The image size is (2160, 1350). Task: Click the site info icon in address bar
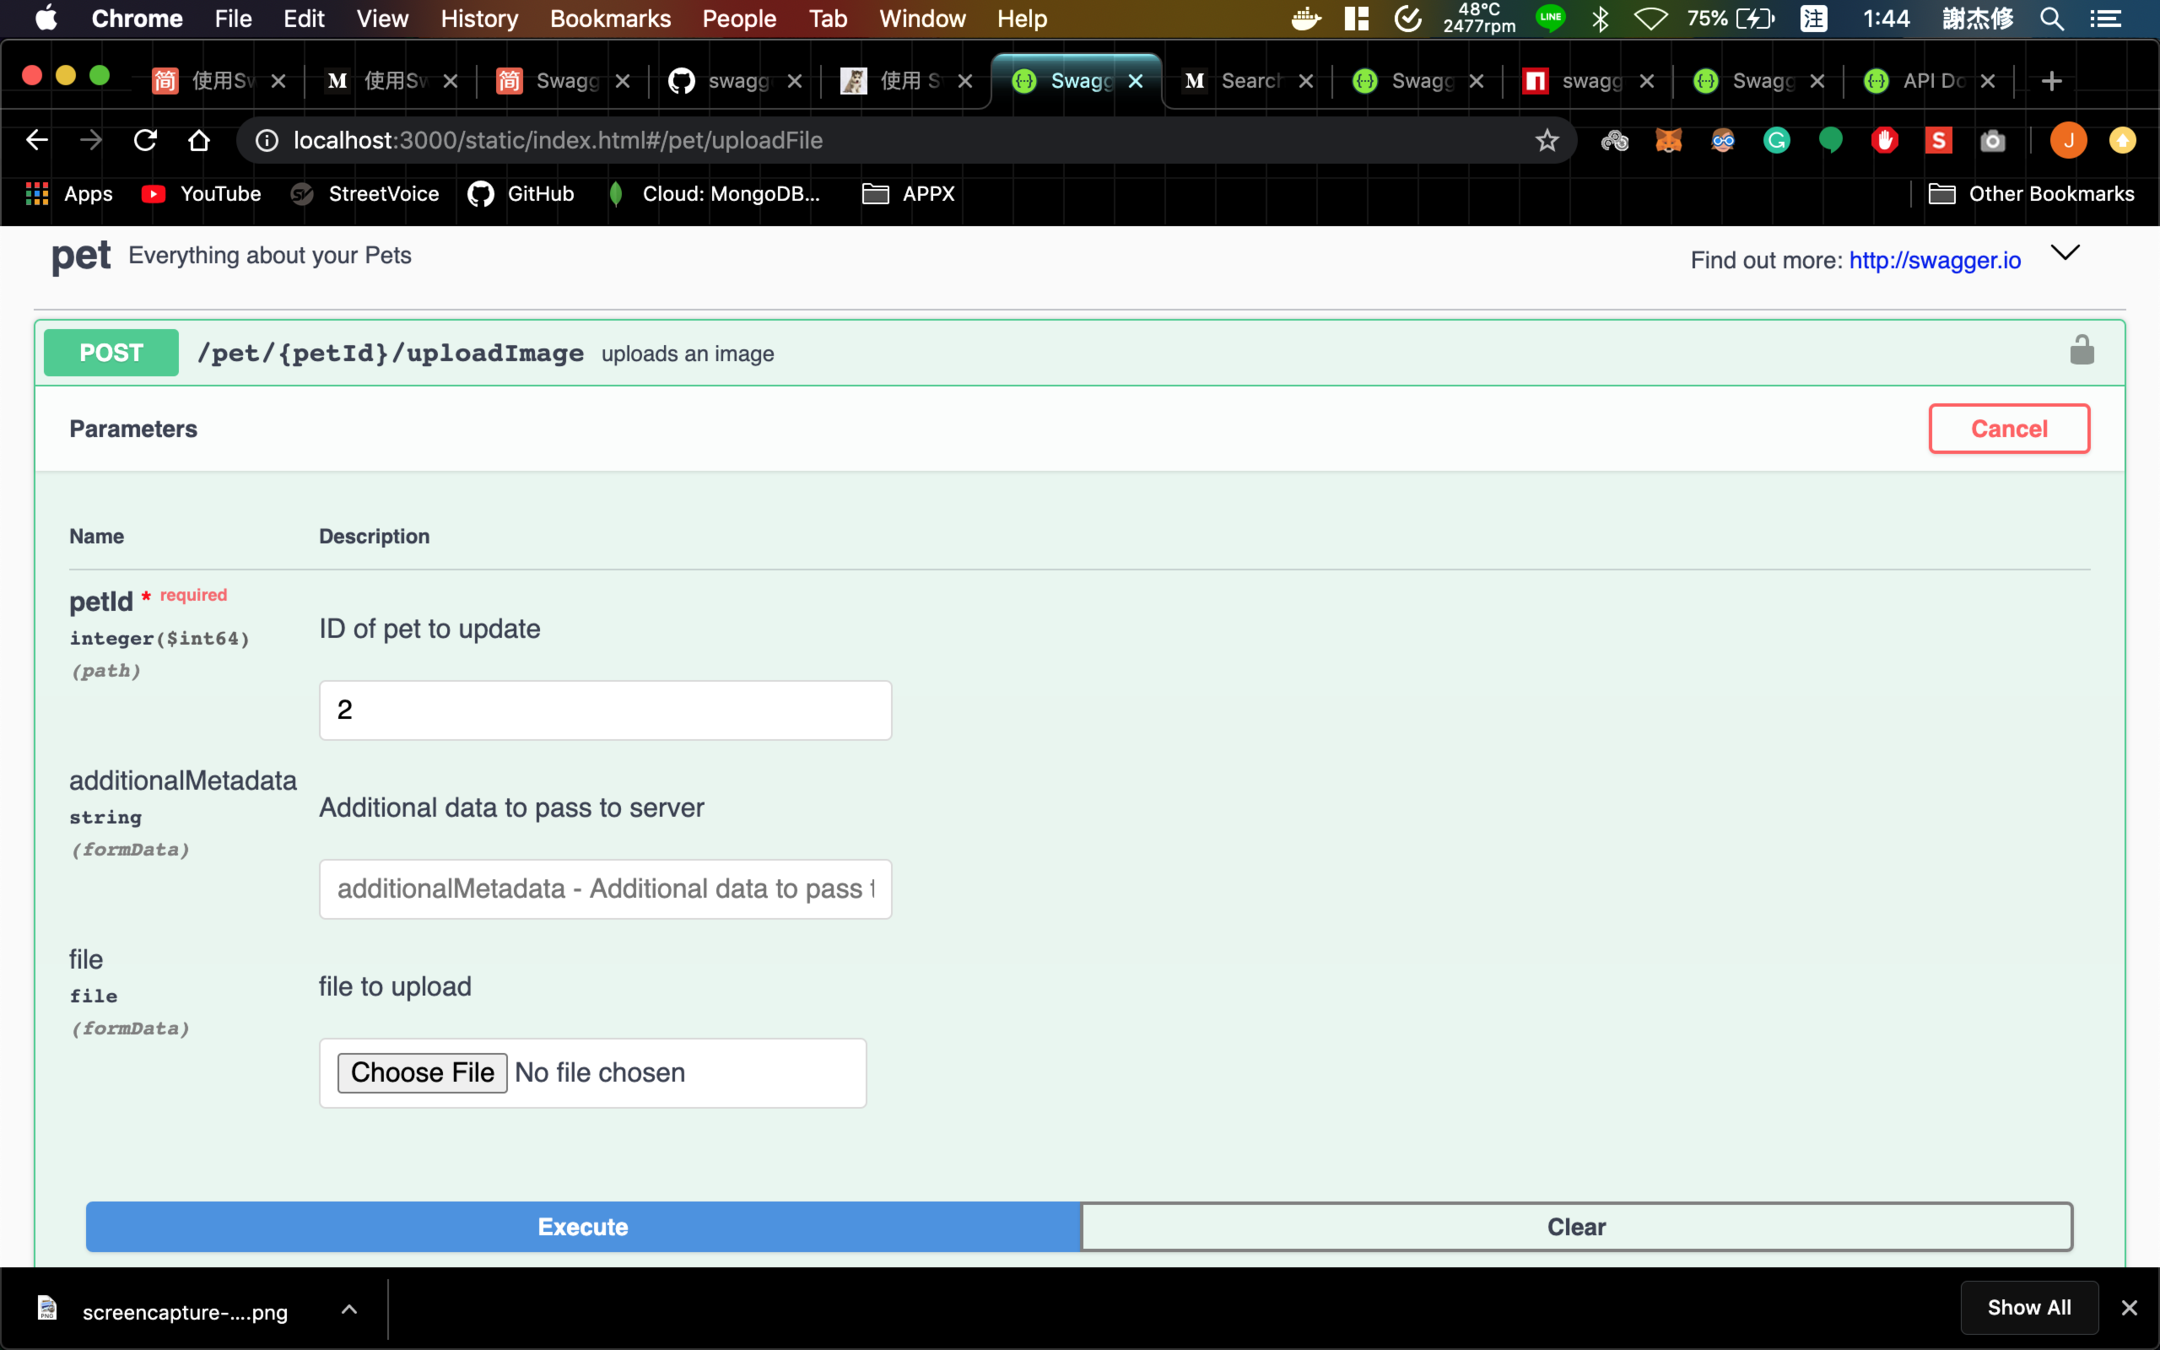pos(267,141)
